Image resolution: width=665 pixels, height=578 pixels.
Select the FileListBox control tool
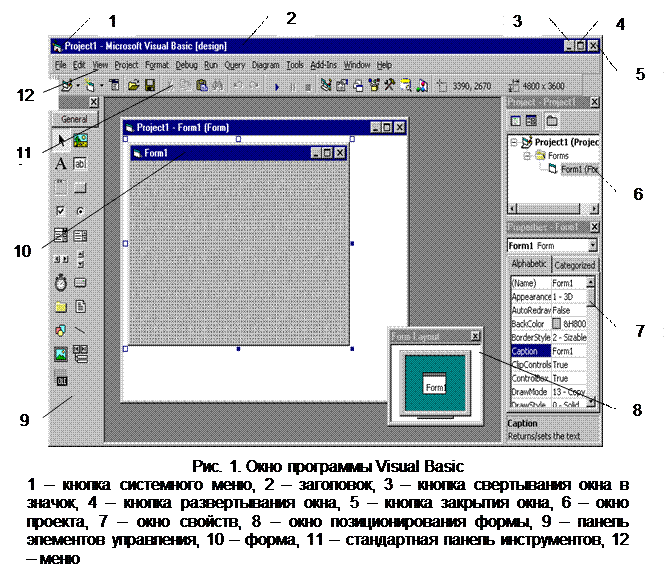click(x=80, y=307)
